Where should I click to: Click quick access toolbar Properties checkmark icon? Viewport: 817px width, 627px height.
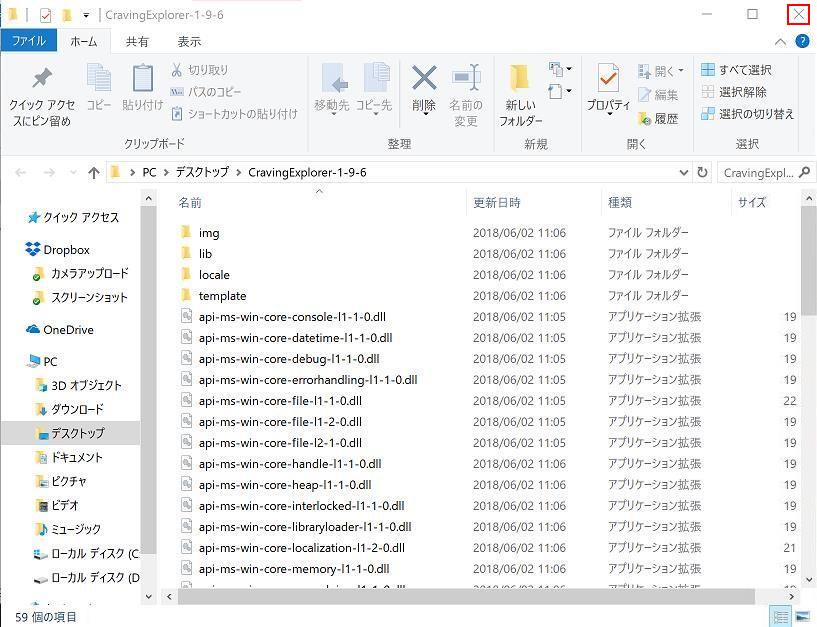coord(45,15)
